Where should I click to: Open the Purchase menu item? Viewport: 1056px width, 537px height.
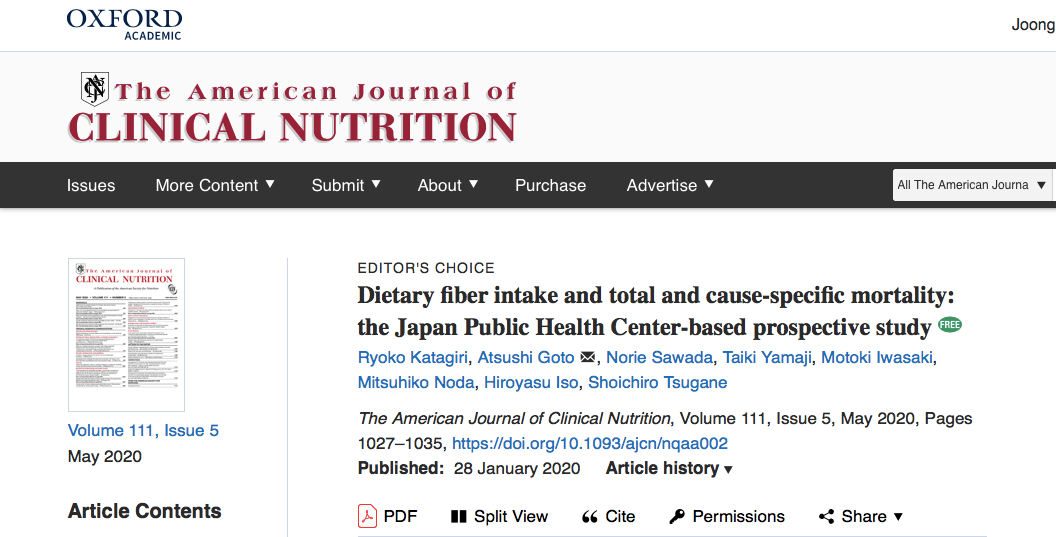click(x=550, y=185)
